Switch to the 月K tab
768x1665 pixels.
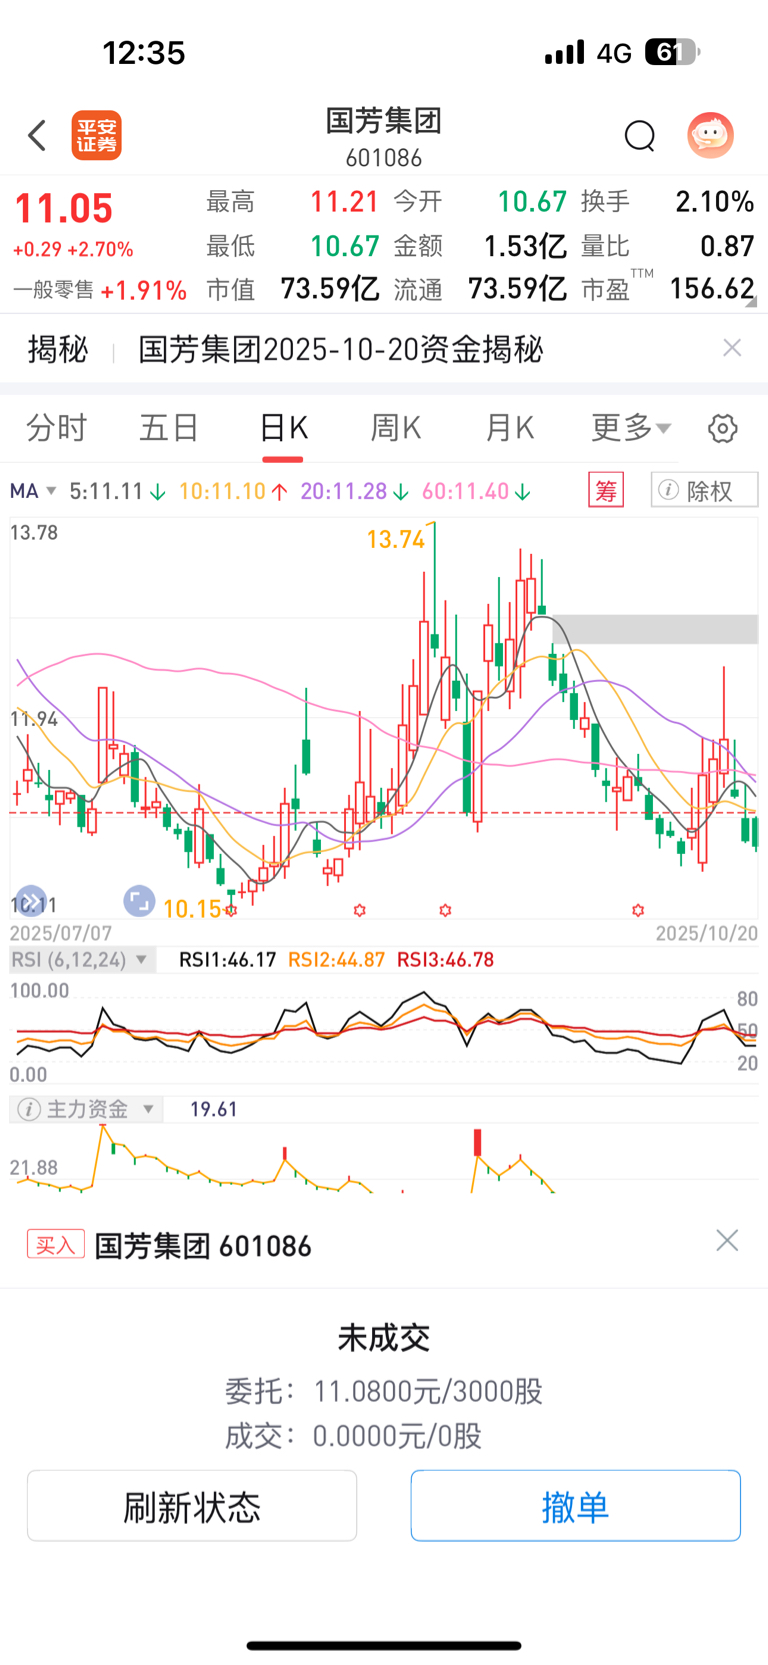point(509,428)
